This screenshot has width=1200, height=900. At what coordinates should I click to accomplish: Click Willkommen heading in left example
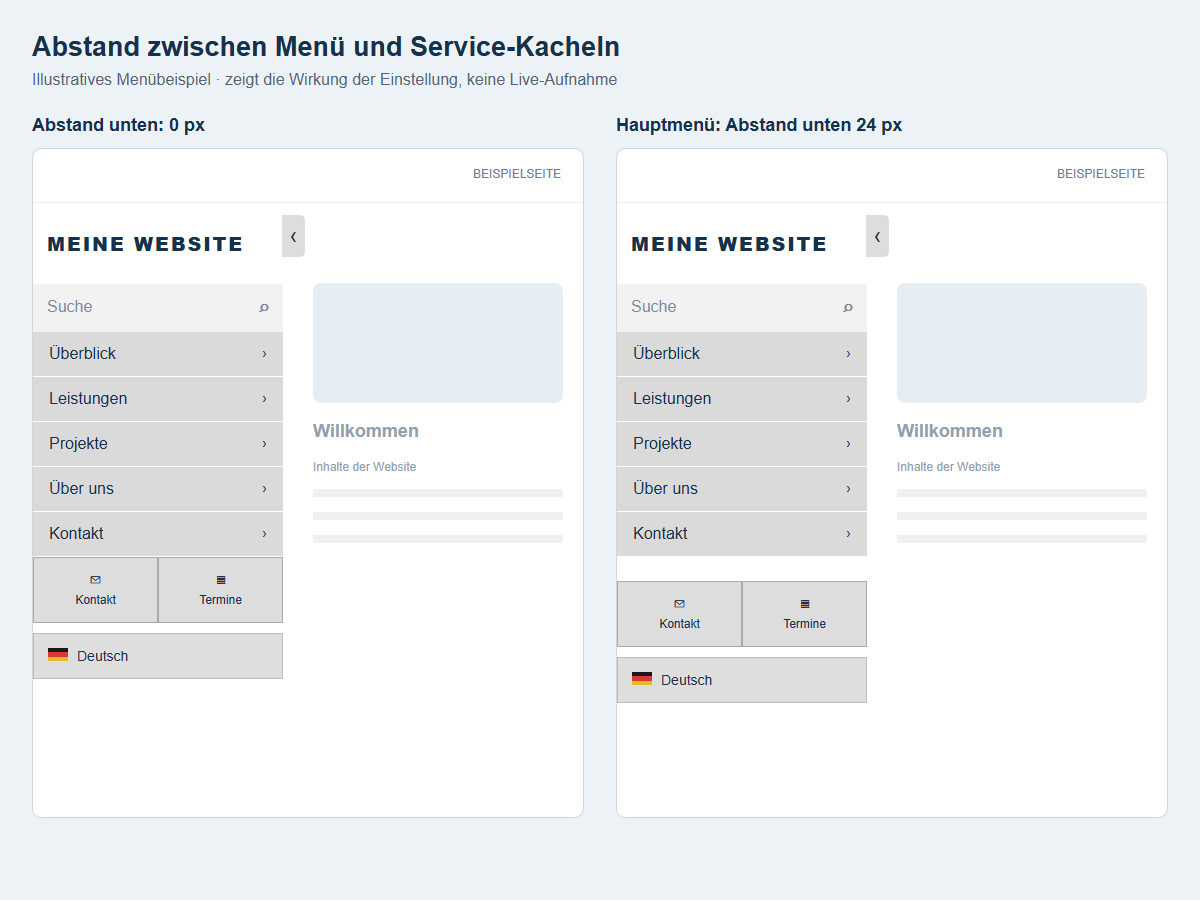pyautogui.click(x=366, y=431)
